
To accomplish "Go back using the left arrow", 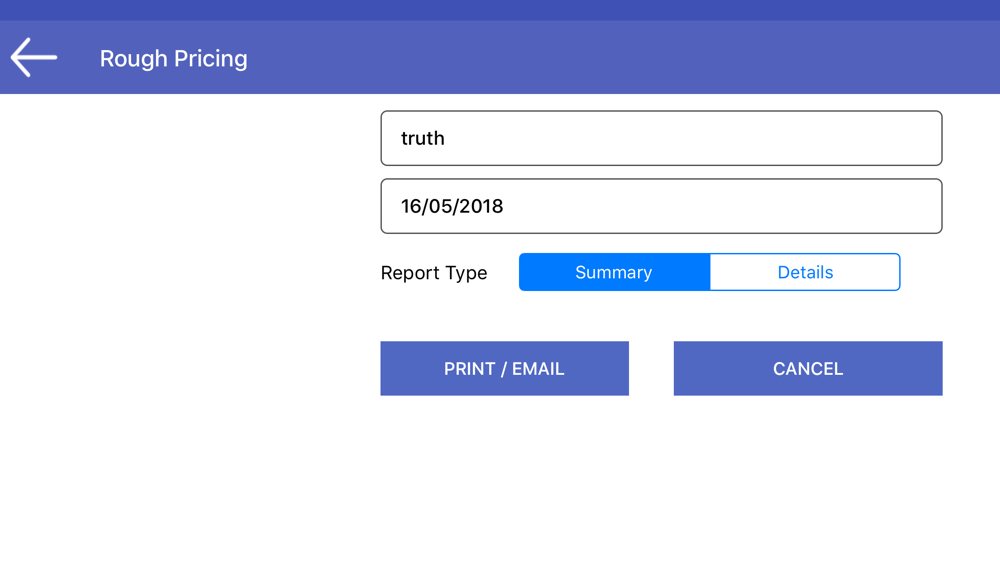I will 34,57.
